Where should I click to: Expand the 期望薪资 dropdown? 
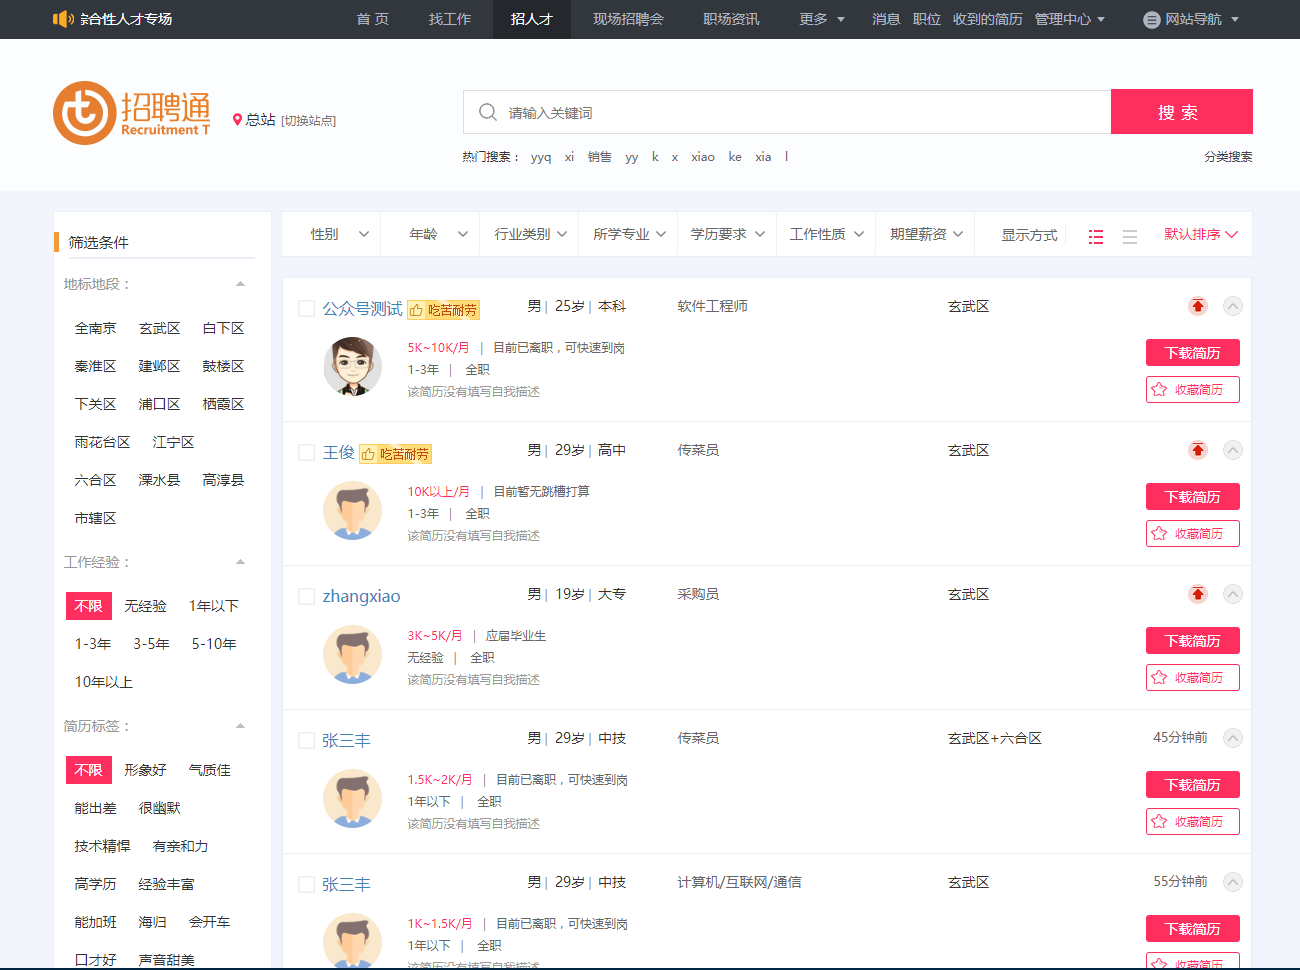tap(926, 234)
